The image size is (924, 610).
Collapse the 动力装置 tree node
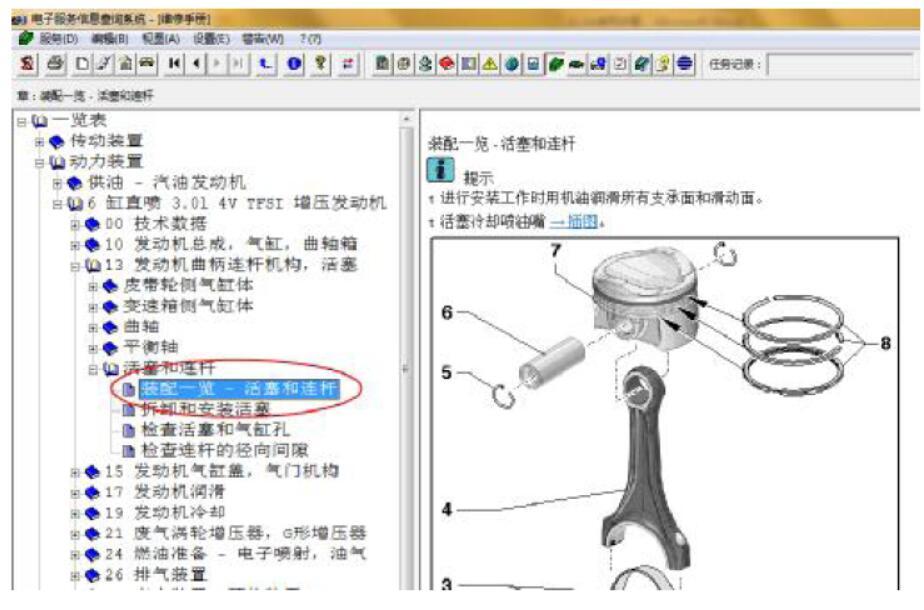pos(39,162)
